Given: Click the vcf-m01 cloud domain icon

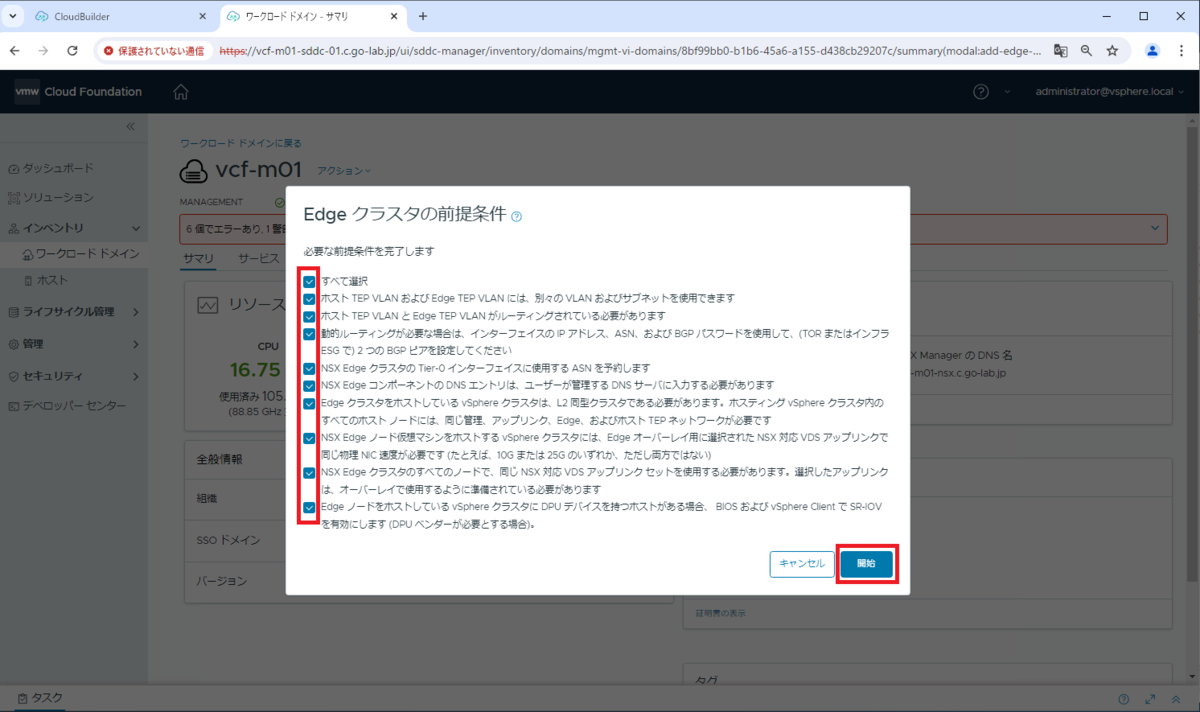Looking at the screenshot, I should (x=194, y=172).
